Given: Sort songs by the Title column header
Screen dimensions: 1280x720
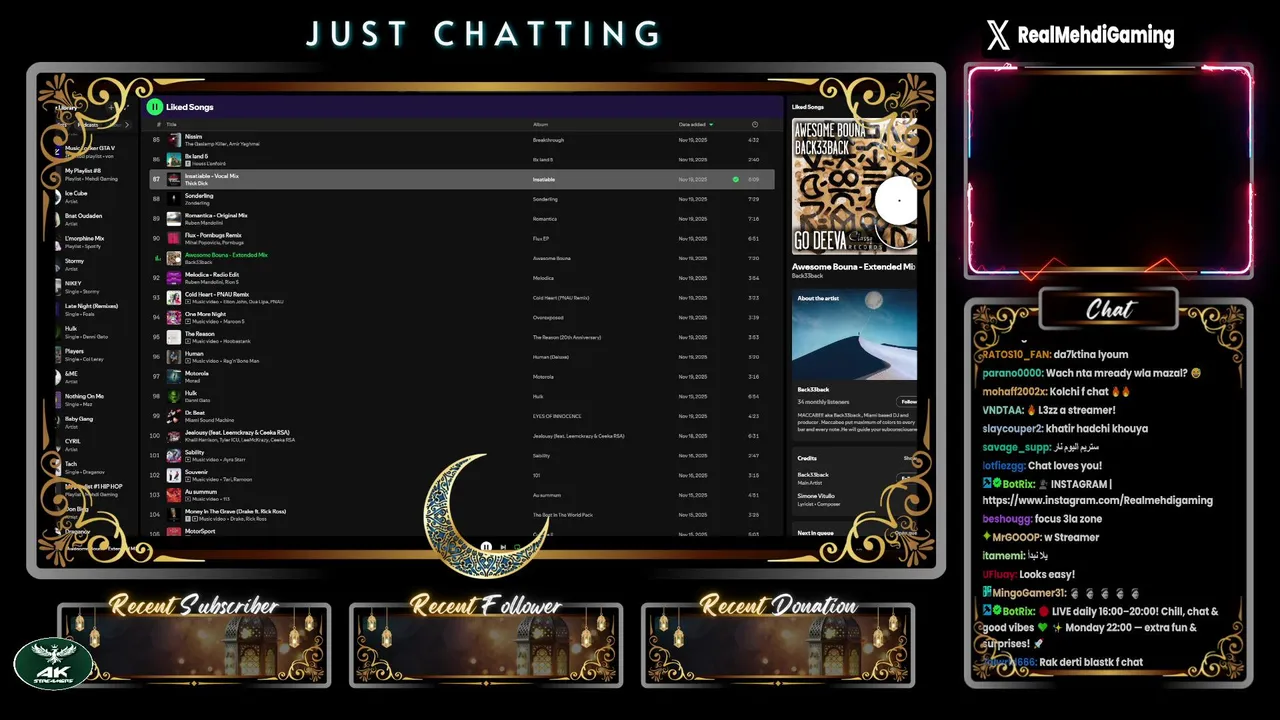Looking at the screenshot, I should coord(171,124).
